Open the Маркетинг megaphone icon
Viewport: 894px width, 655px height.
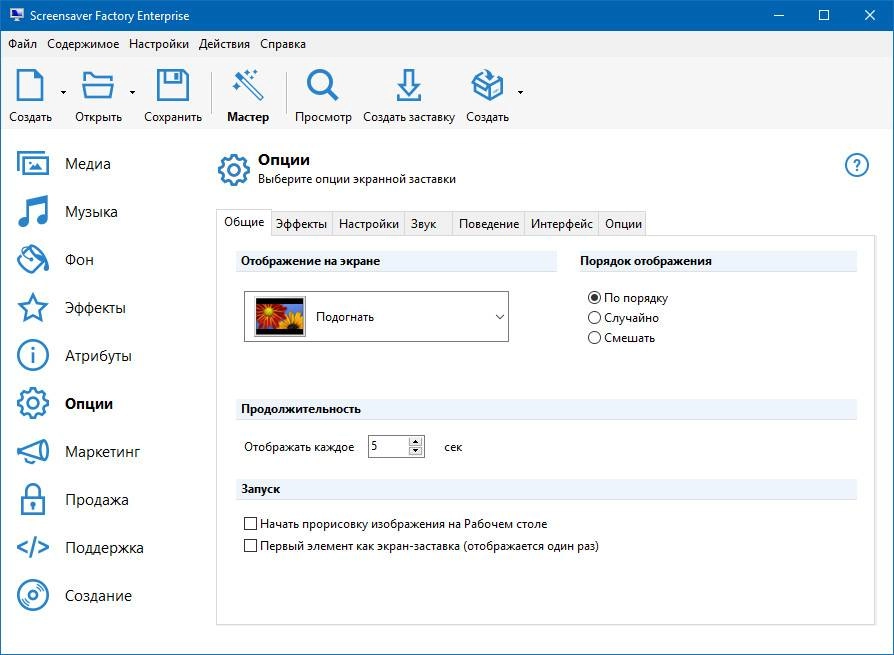tap(32, 451)
